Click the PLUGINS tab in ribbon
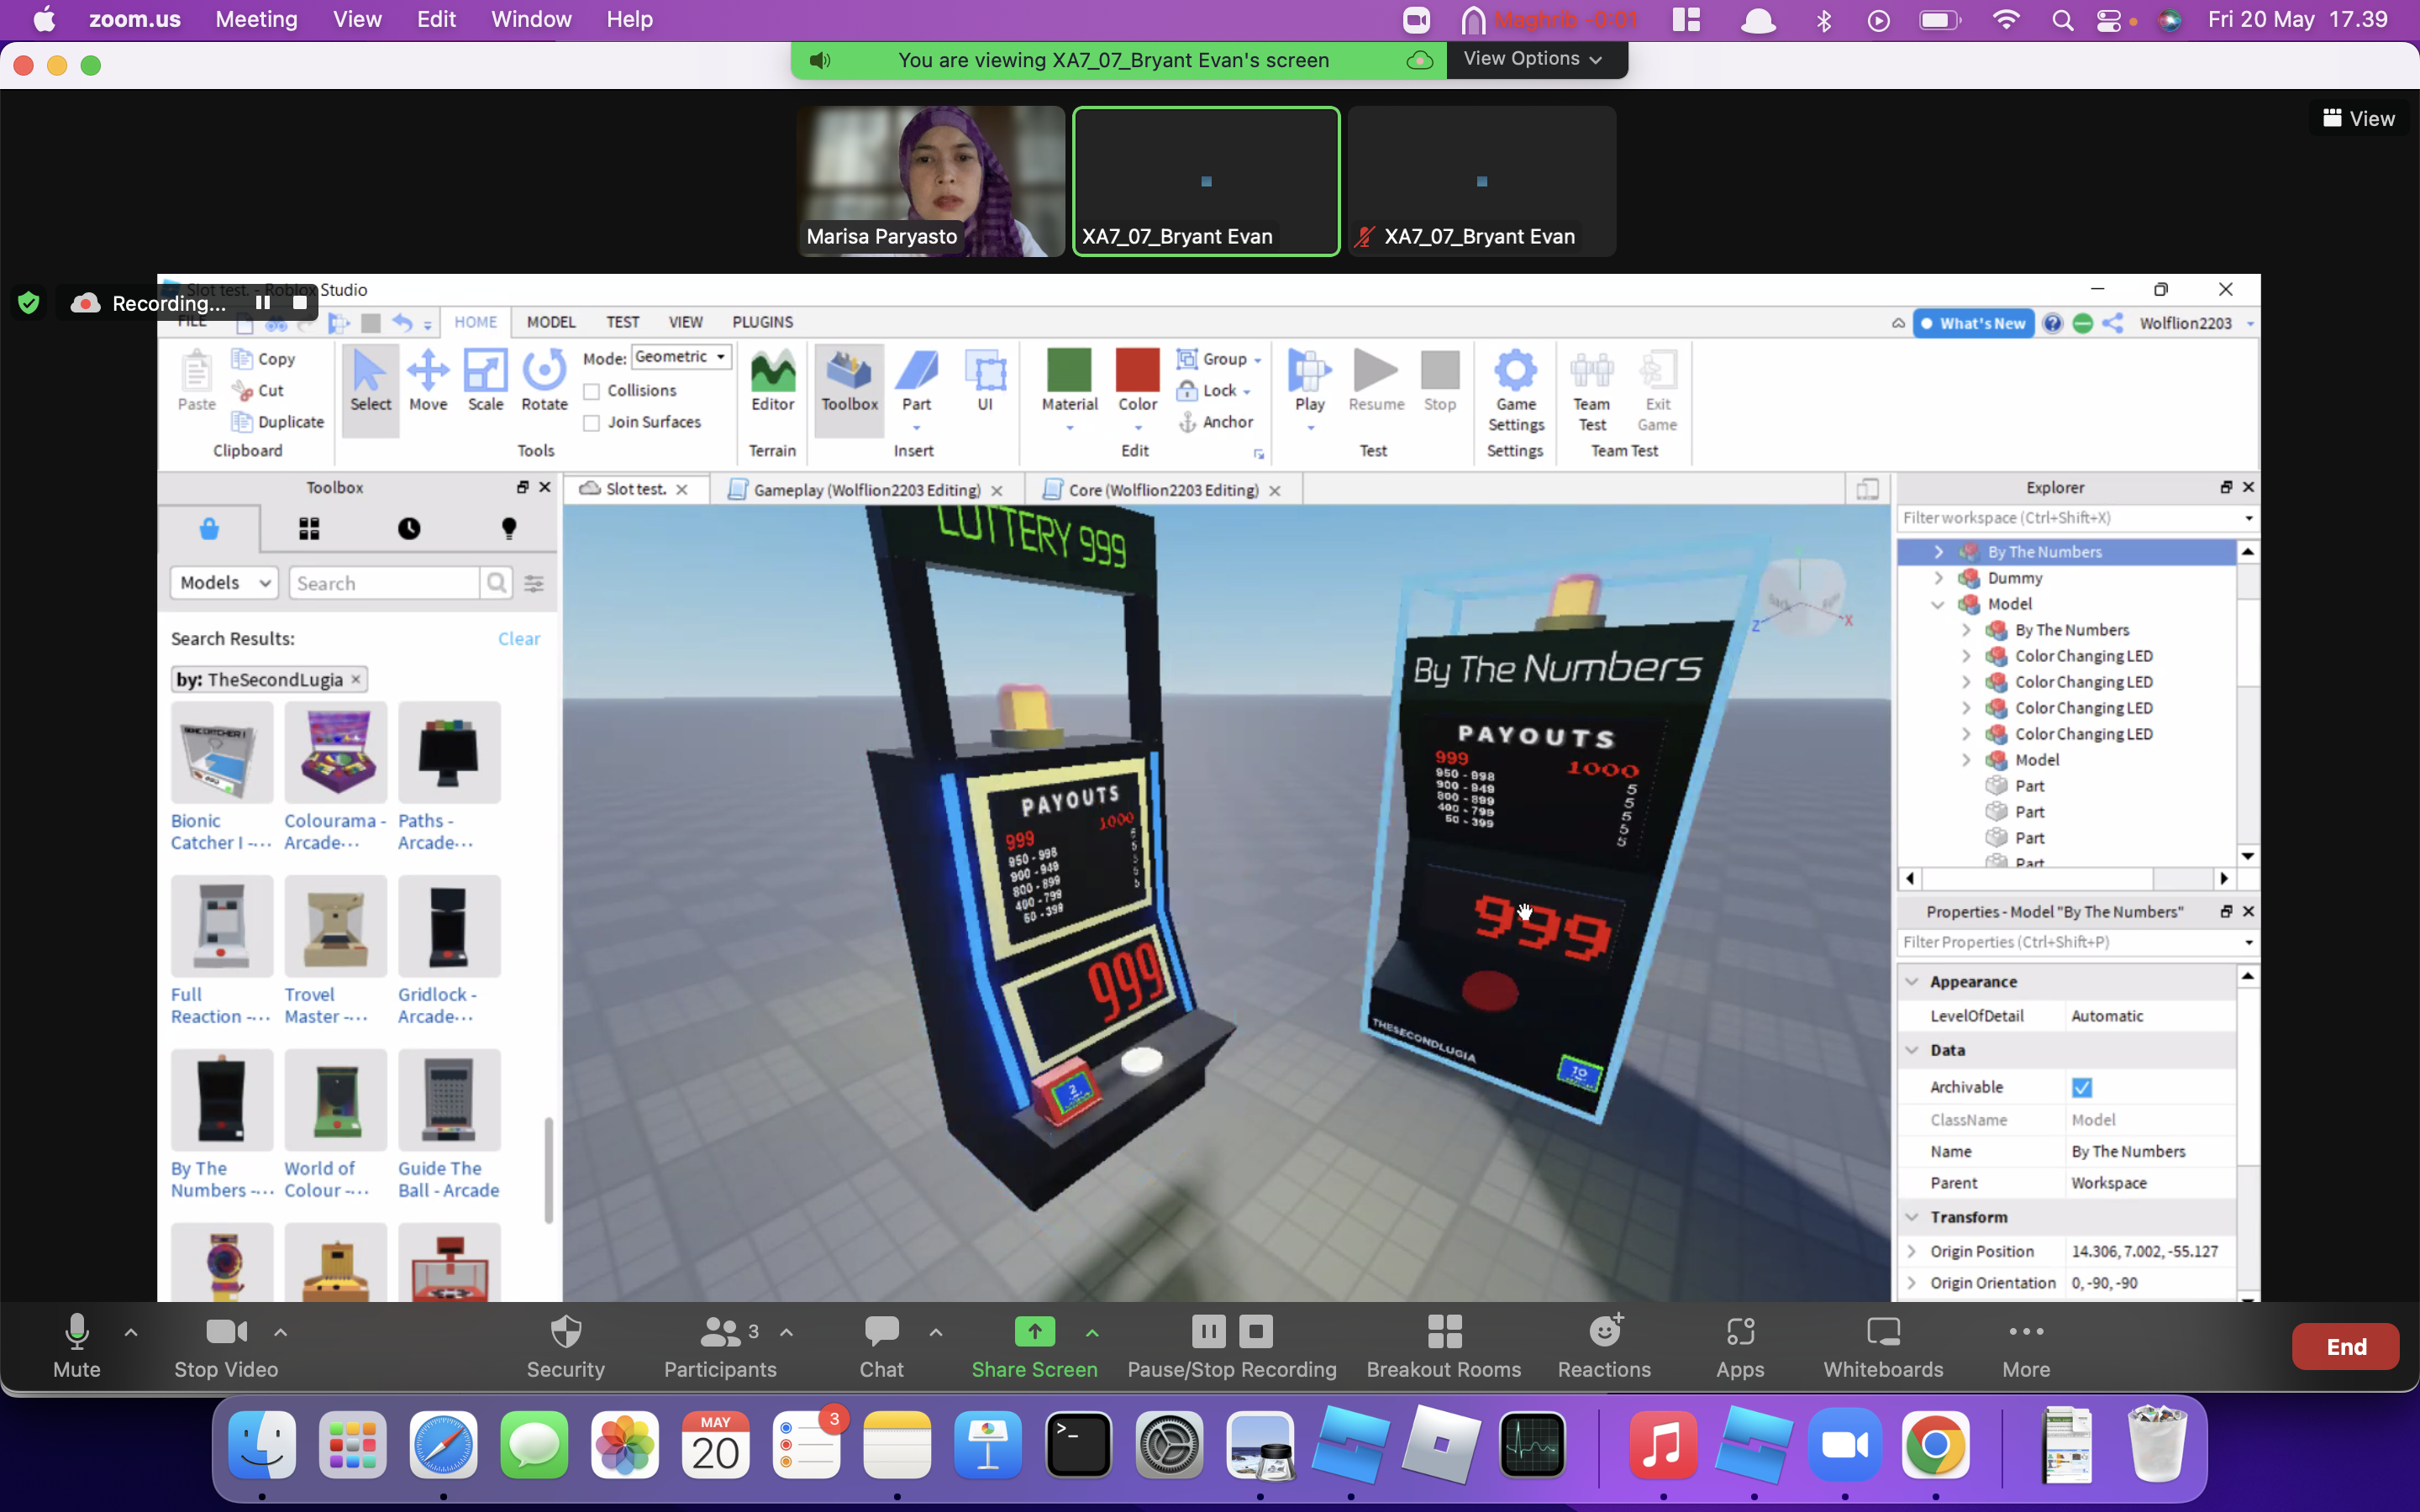This screenshot has width=2420, height=1512. click(761, 323)
